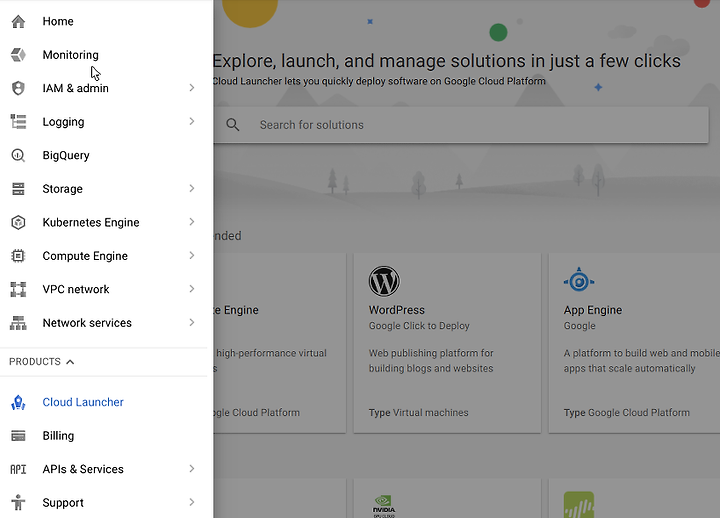720x518 pixels.
Task: Click the APIs & Services API icon
Action: (x=18, y=469)
